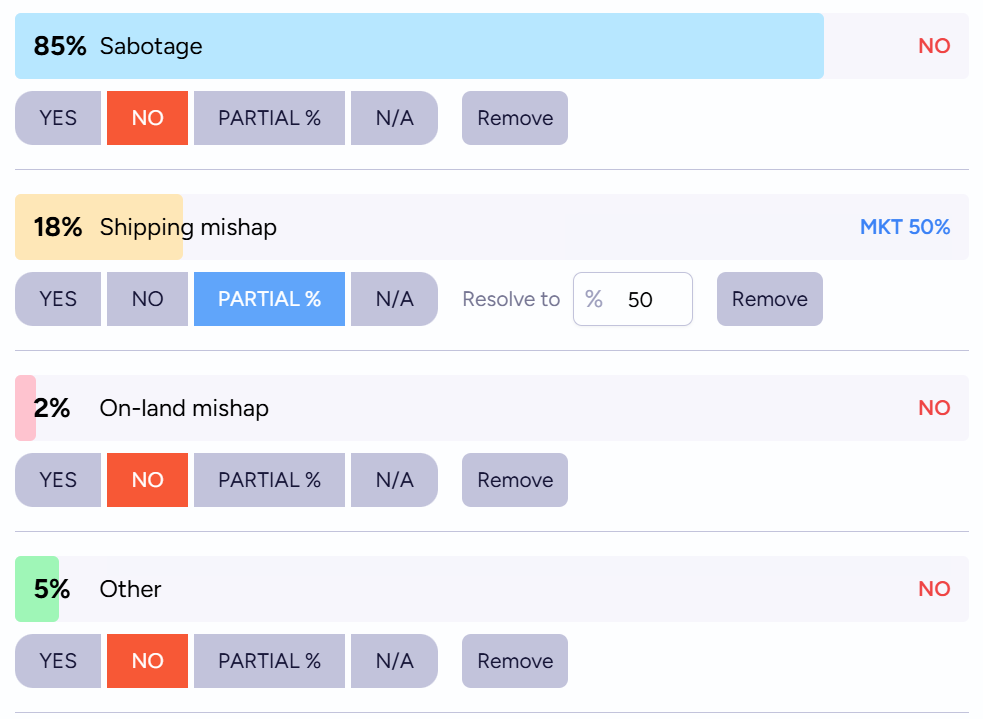Click PARTIAL % for Shipping mishap
The image size is (983, 719).
pyautogui.click(x=269, y=299)
